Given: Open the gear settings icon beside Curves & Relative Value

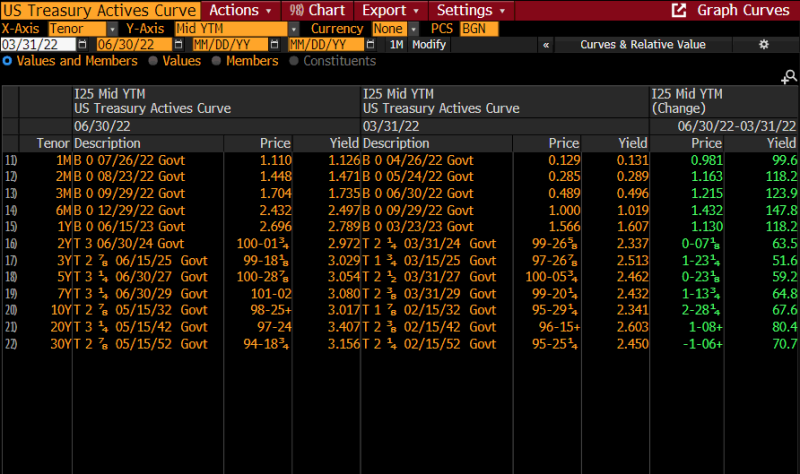Looking at the screenshot, I should point(764,44).
